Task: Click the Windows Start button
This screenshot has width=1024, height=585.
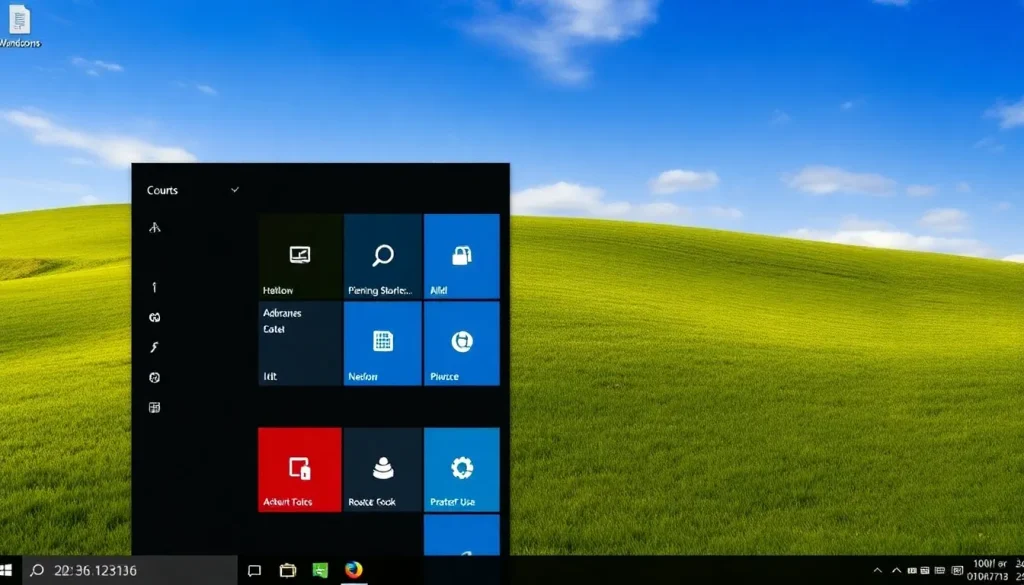Action: (x=7, y=570)
